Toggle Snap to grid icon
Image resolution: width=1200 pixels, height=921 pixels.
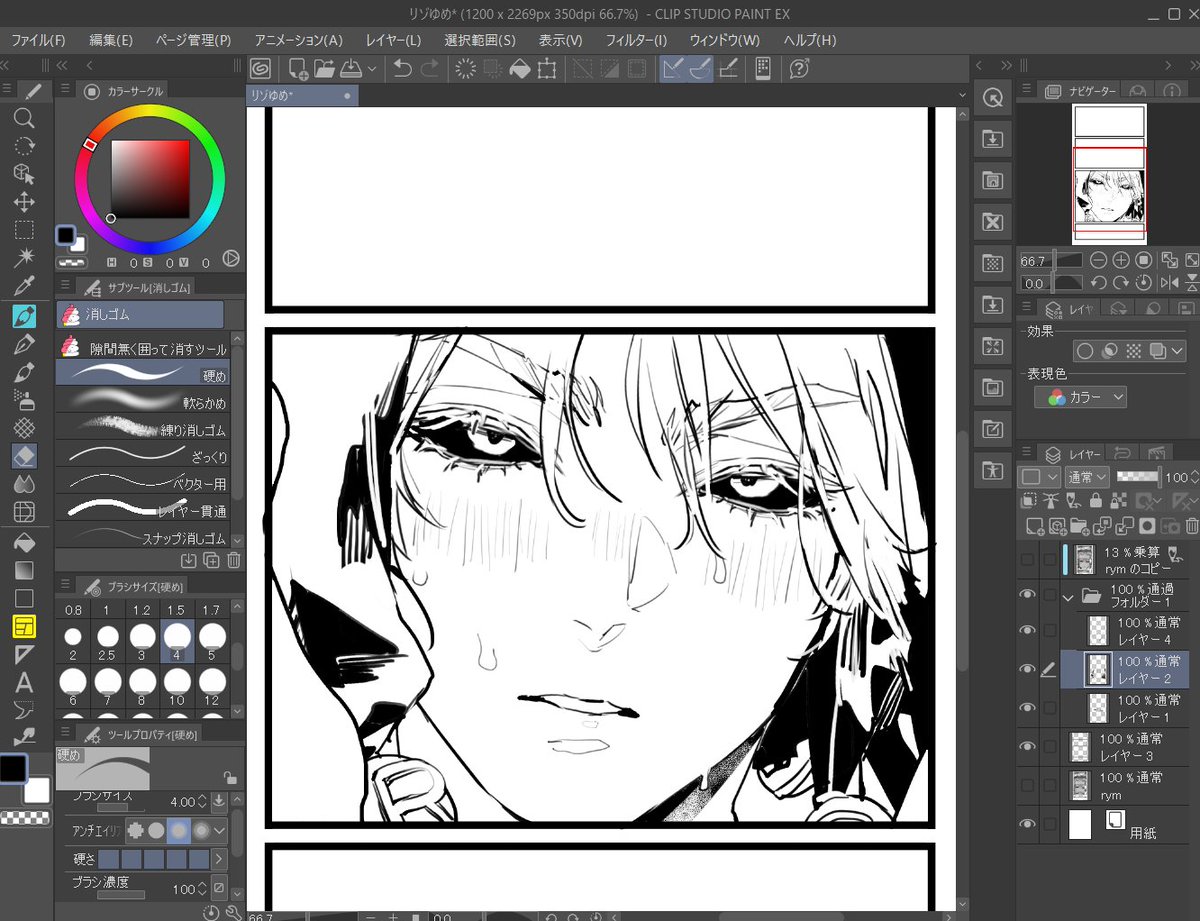(x=729, y=68)
